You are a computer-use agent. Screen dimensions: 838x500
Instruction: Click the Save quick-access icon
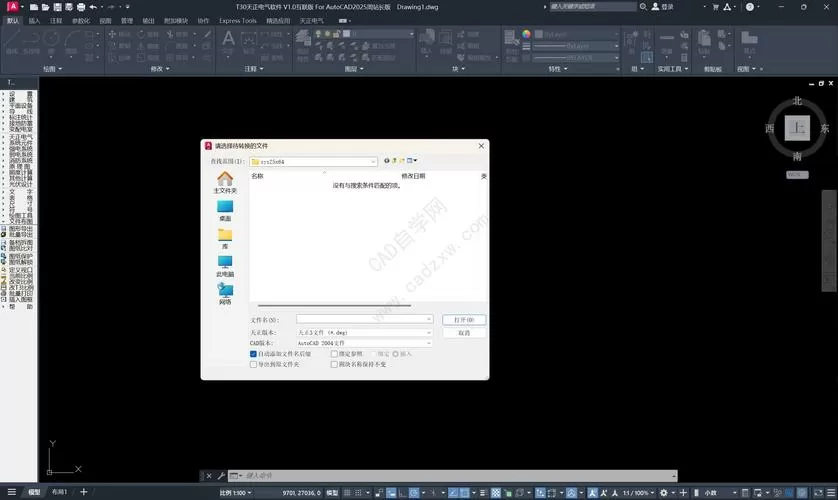point(57,7)
